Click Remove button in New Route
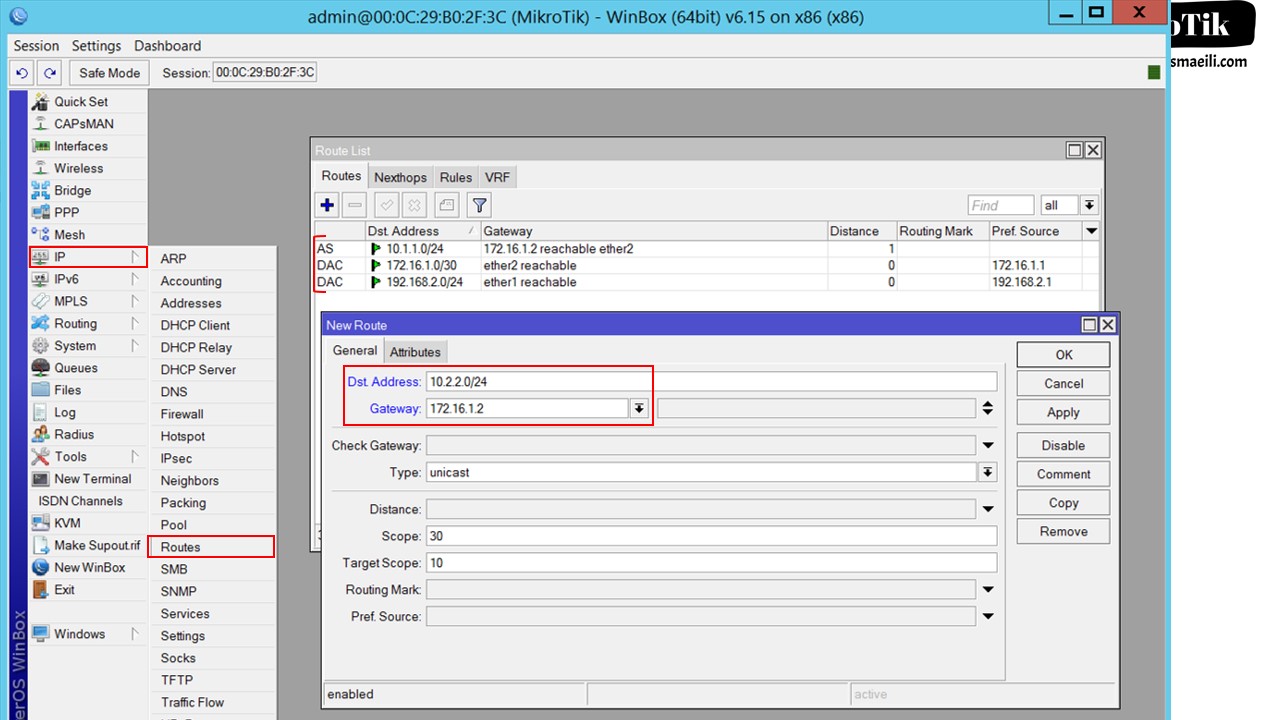Viewport: 1280px width, 720px height. [1063, 531]
